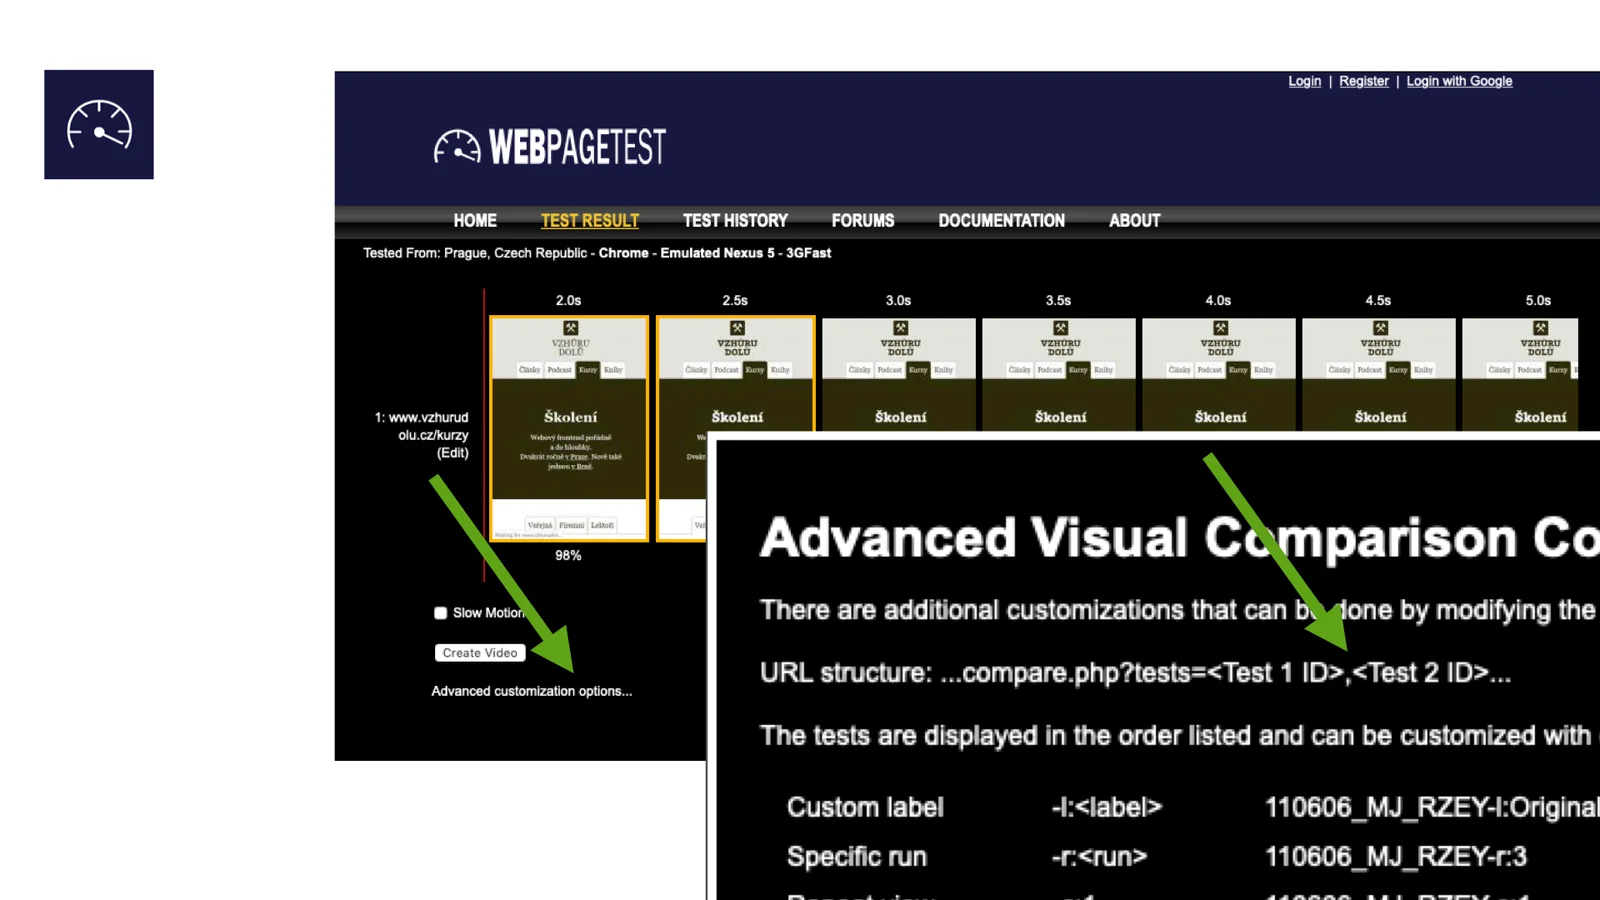This screenshot has height=900, width=1600.
Task: Select the 4.5s filmstrip thumbnail
Action: tap(1378, 375)
